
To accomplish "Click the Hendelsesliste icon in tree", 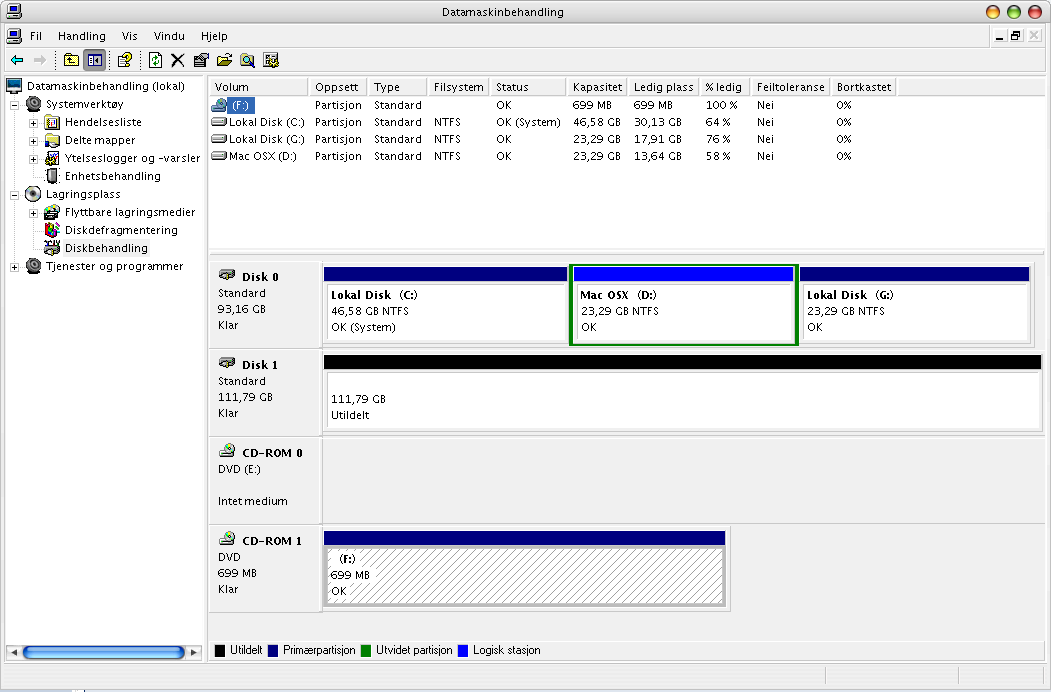I will coord(52,122).
